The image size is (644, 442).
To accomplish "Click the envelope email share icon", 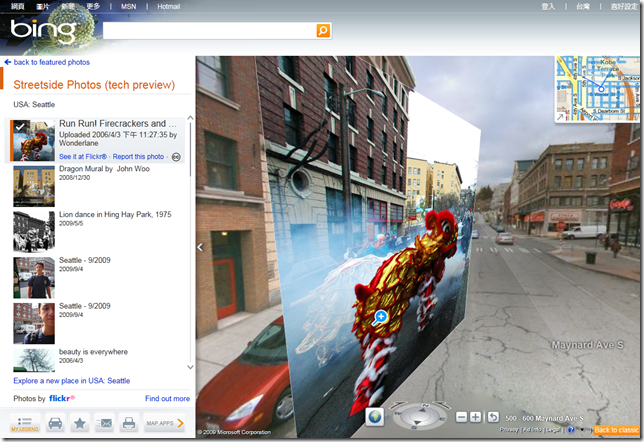I will [x=105, y=423].
